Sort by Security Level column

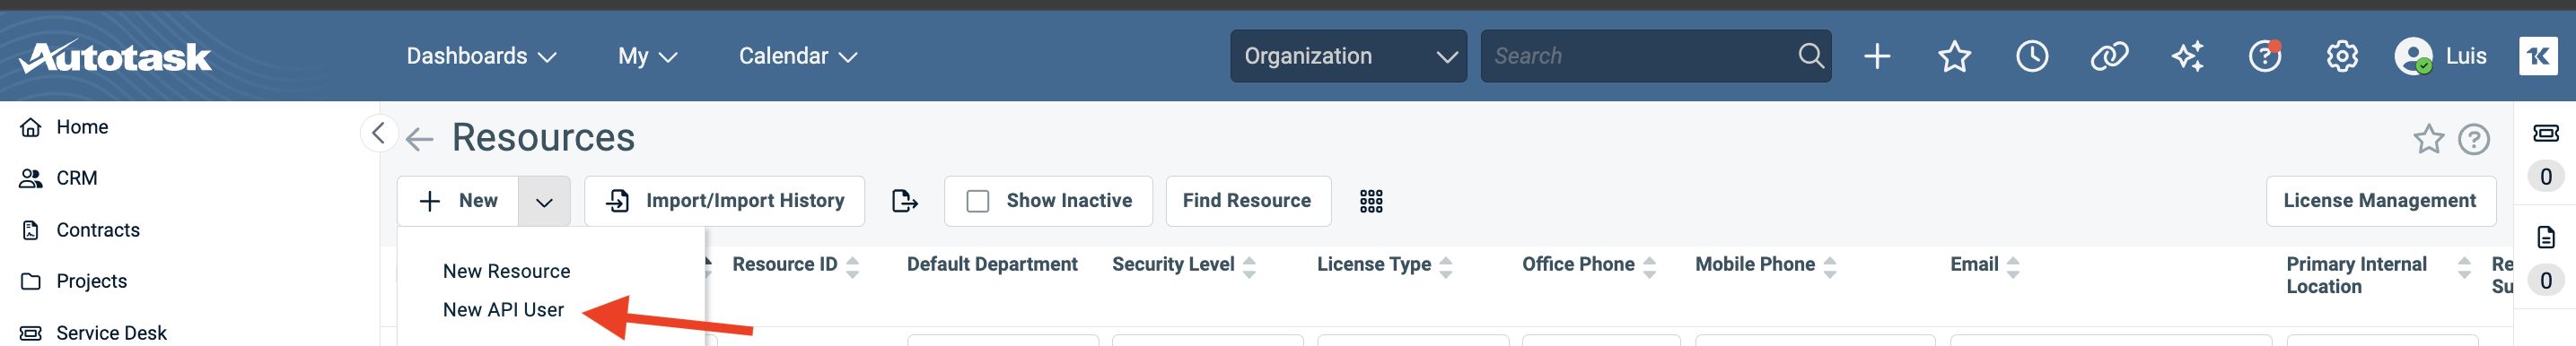(x=1184, y=265)
